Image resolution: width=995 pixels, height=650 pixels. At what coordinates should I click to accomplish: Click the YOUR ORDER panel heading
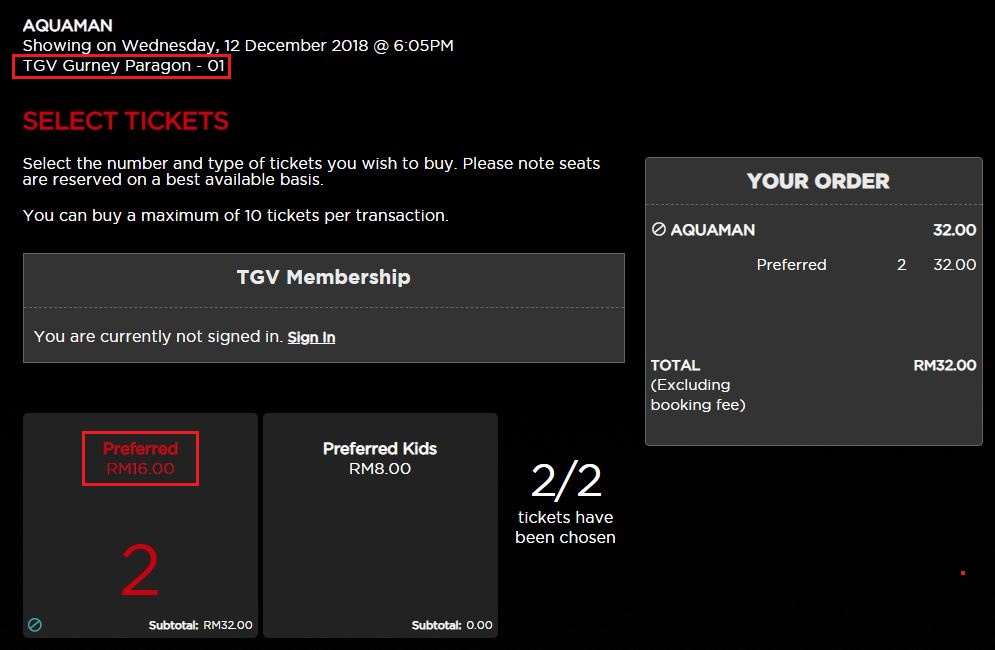tap(817, 181)
